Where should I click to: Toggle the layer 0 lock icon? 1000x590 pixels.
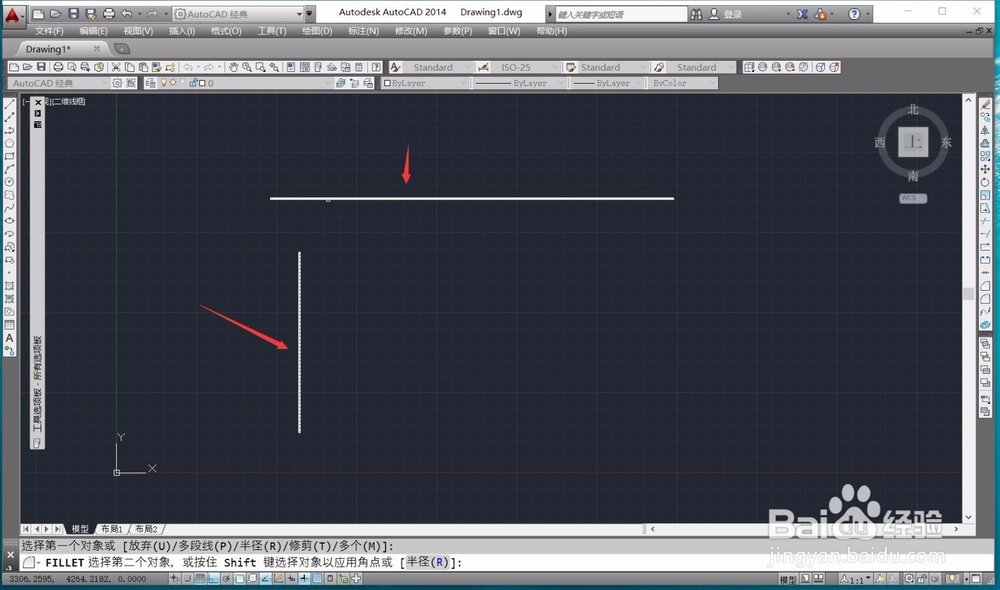click(x=193, y=83)
